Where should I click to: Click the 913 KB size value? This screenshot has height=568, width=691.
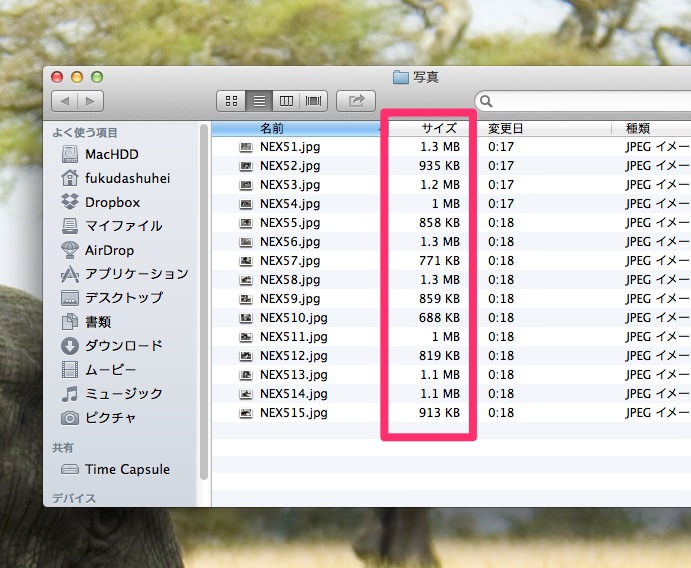(x=439, y=413)
